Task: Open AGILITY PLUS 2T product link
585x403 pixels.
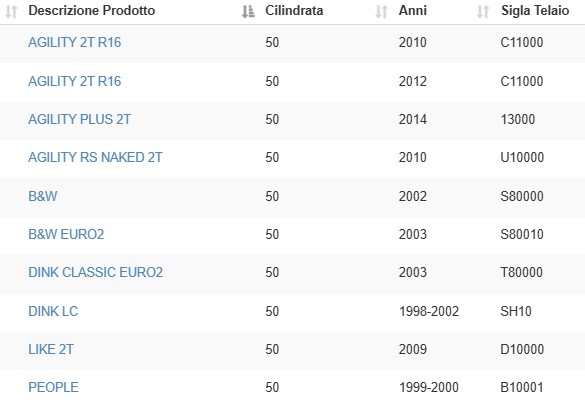Action: [x=79, y=119]
